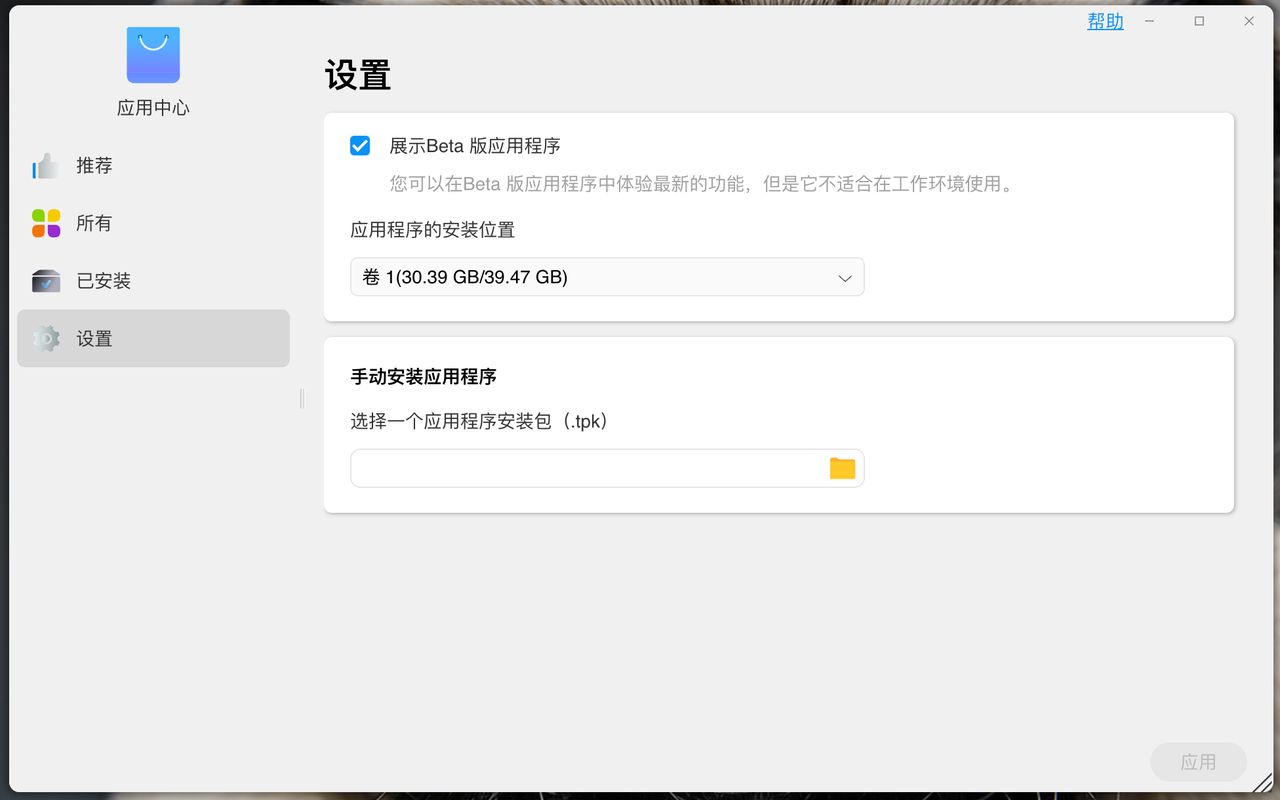
Task: Open the 推荐 section
Action: pyautogui.click(x=94, y=166)
